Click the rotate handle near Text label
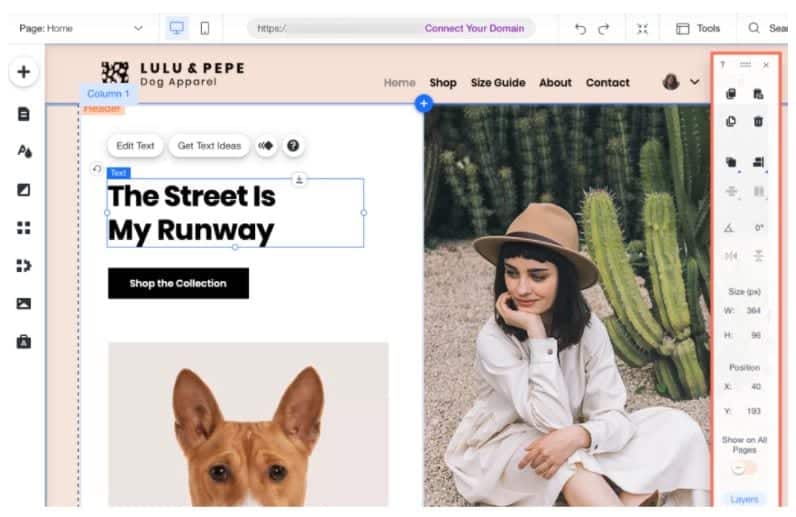 (96, 169)
